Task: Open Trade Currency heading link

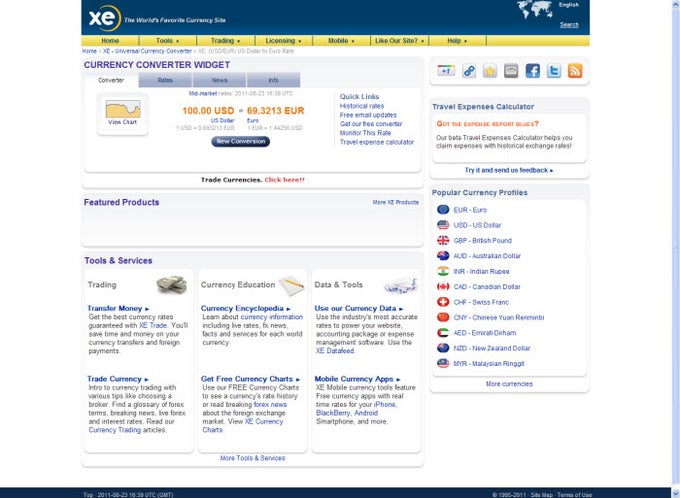Action: click(118, 379)
